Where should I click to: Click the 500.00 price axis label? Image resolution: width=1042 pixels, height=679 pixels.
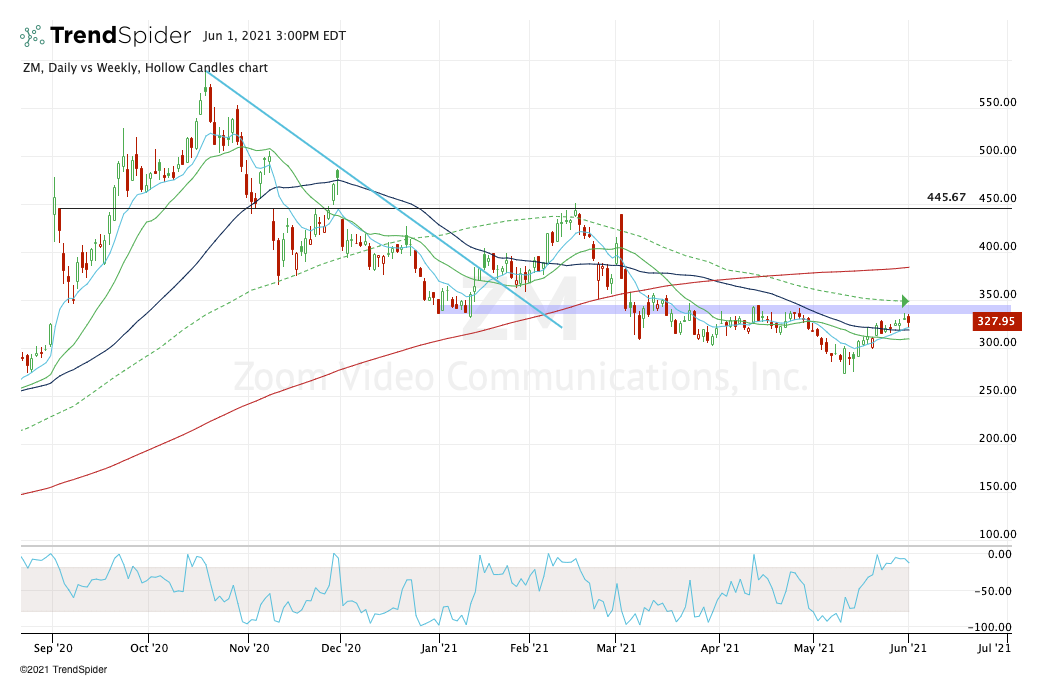(997, 150)
